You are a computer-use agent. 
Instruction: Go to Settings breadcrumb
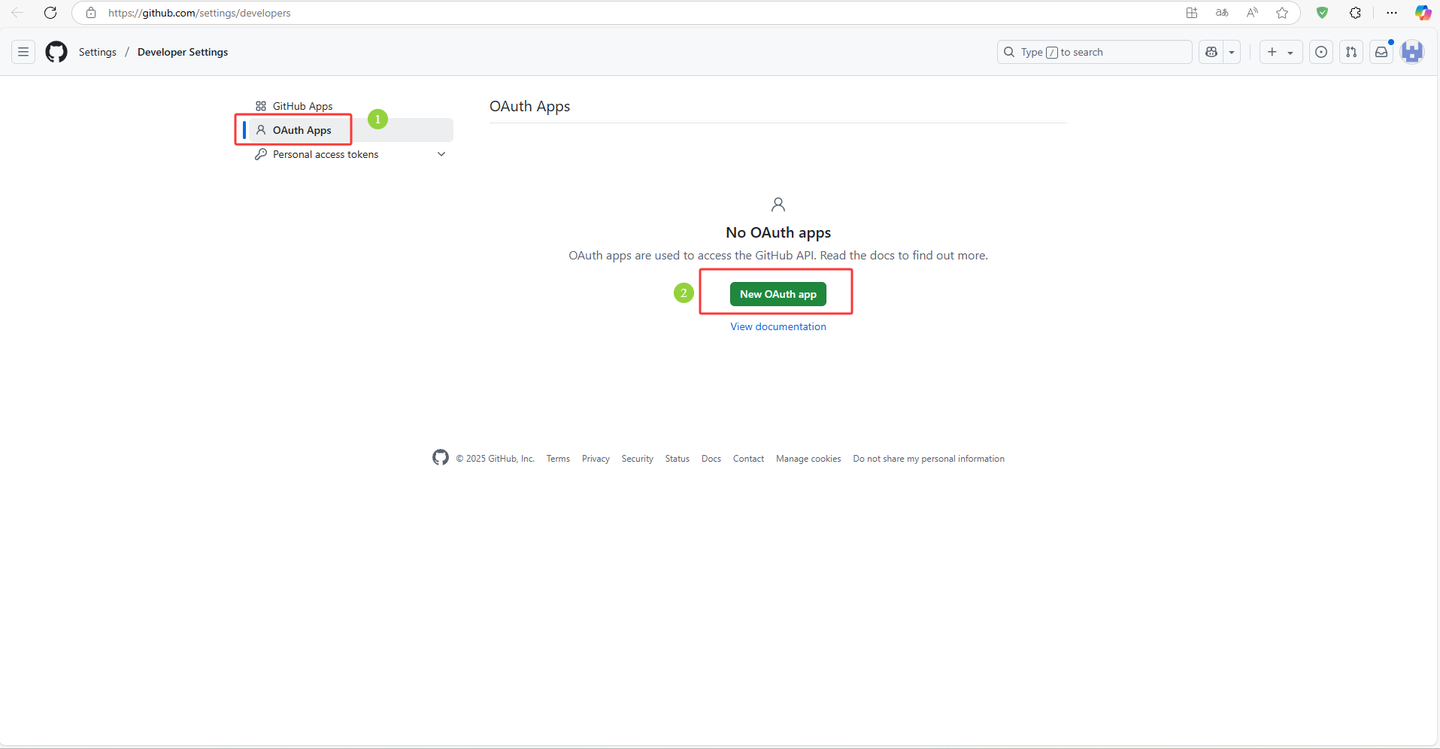pos(97,52)
